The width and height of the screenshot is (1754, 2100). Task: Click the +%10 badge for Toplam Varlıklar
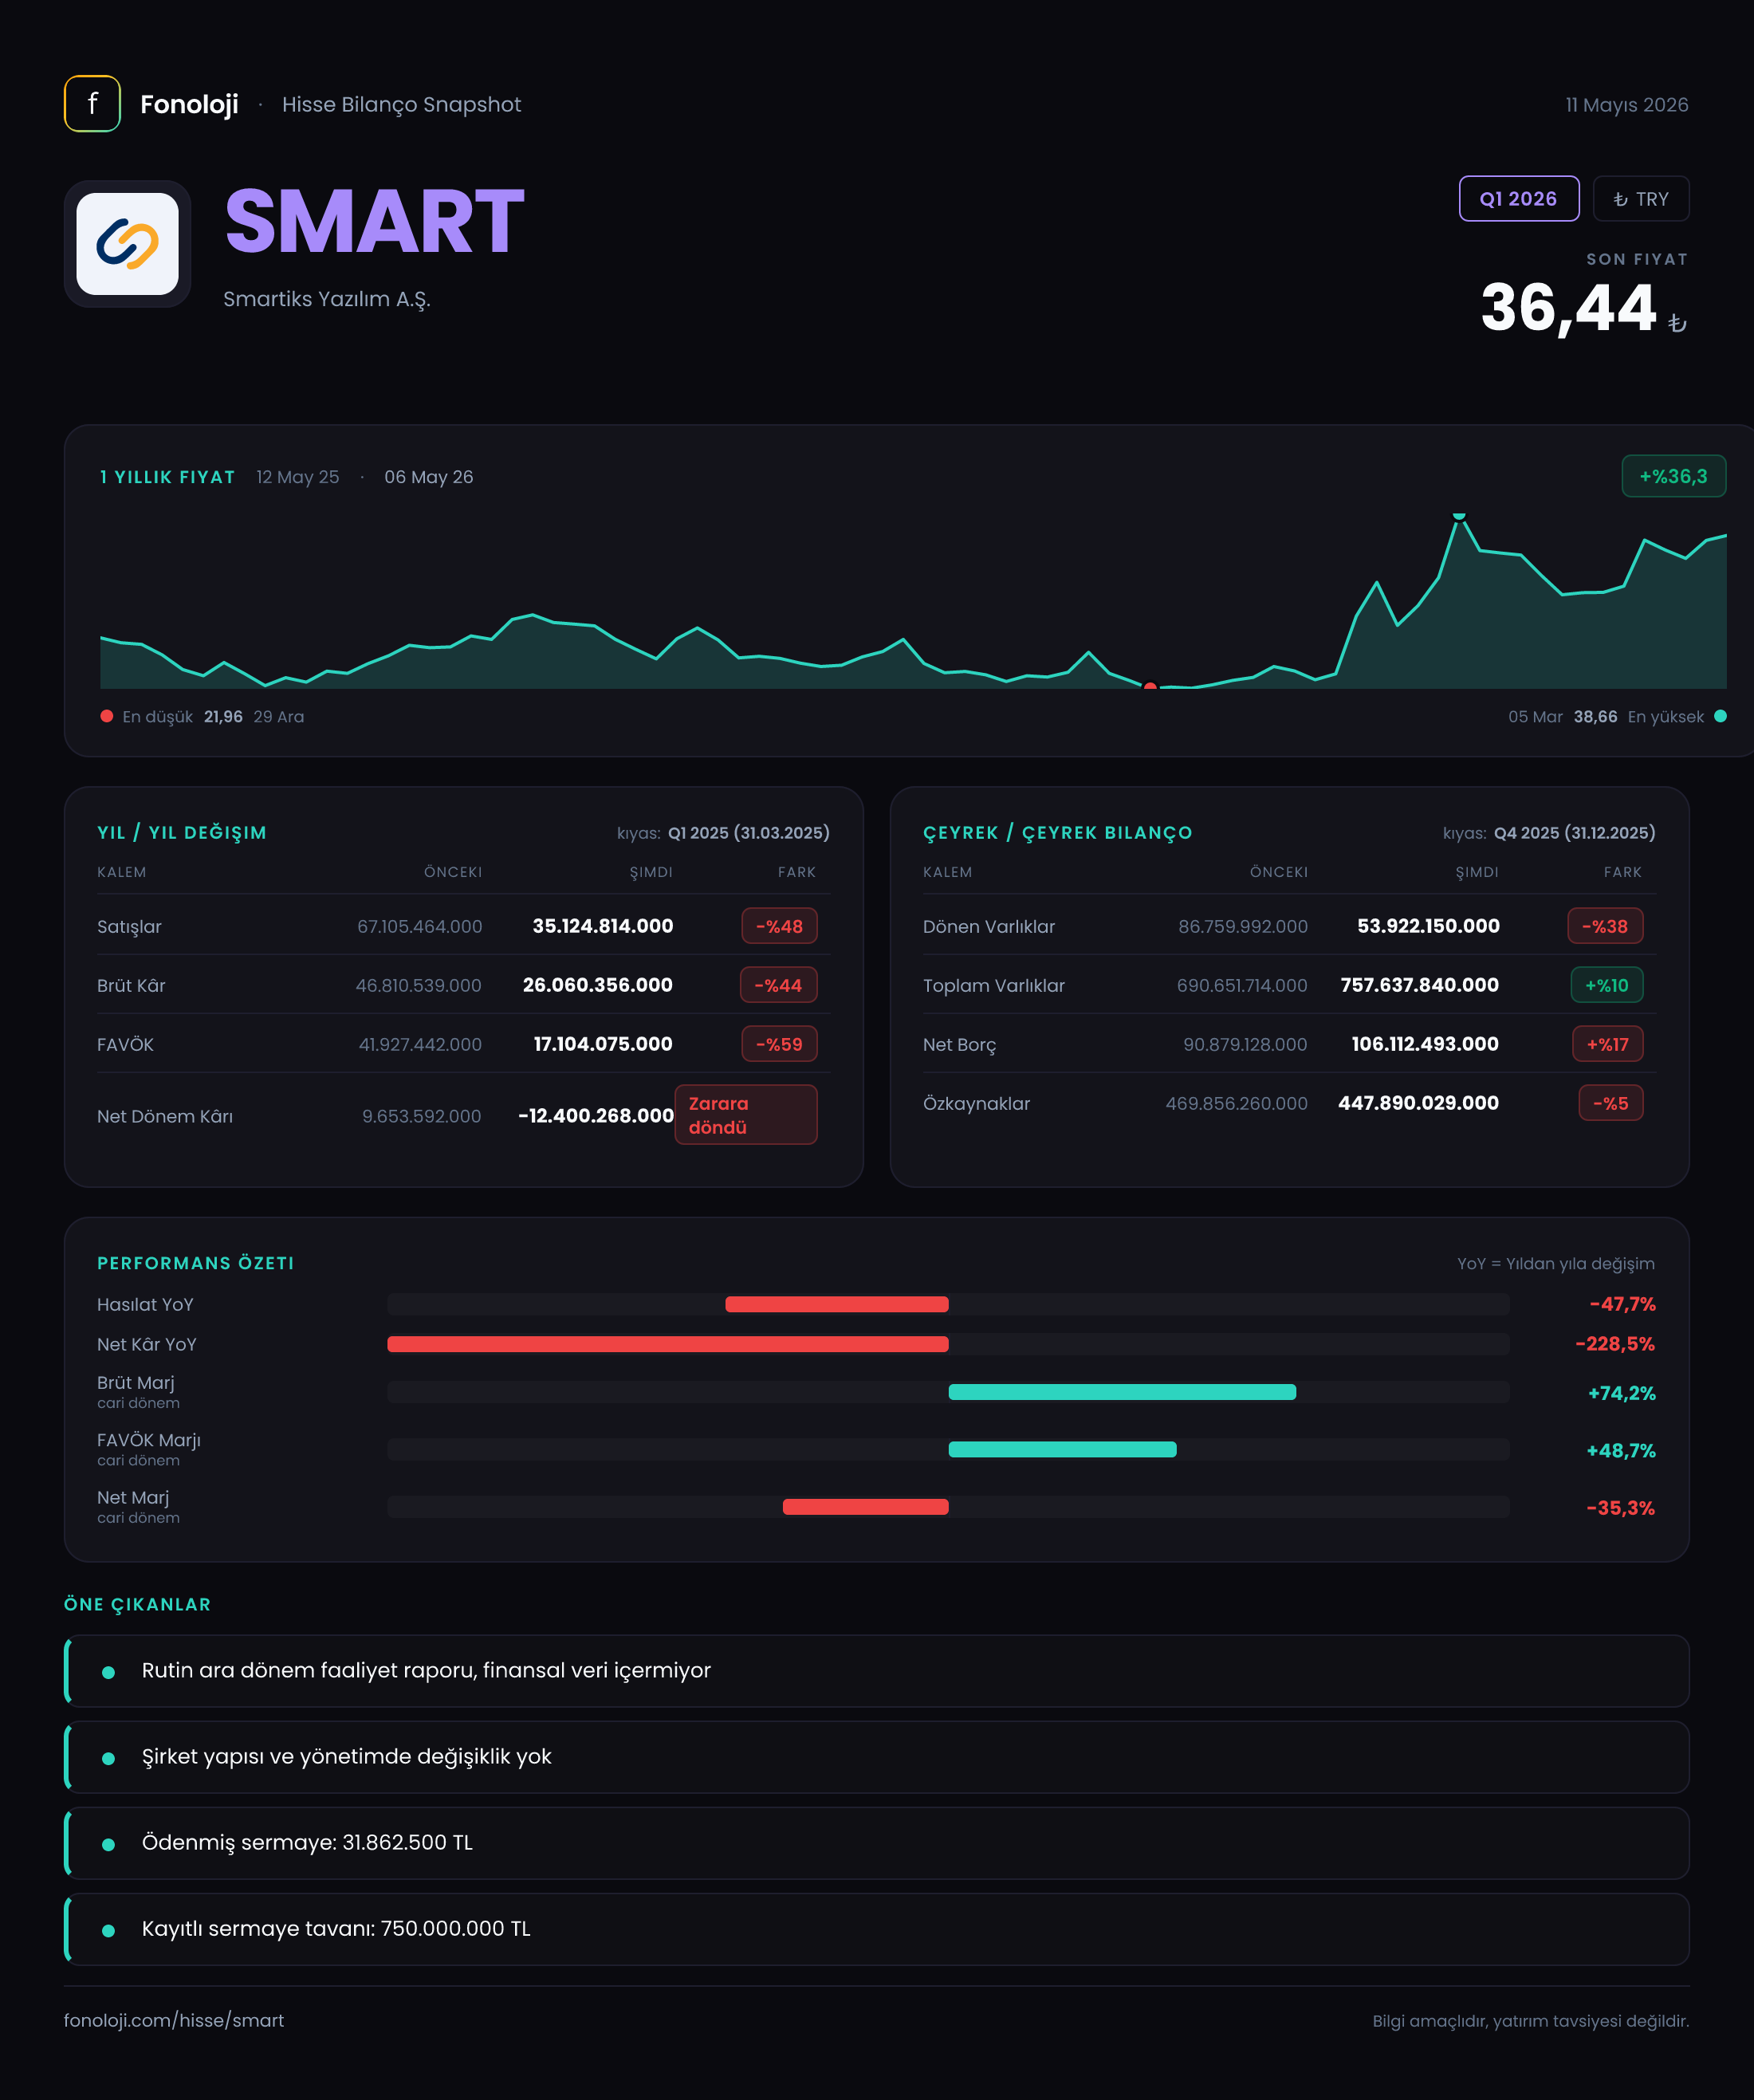1607,985
